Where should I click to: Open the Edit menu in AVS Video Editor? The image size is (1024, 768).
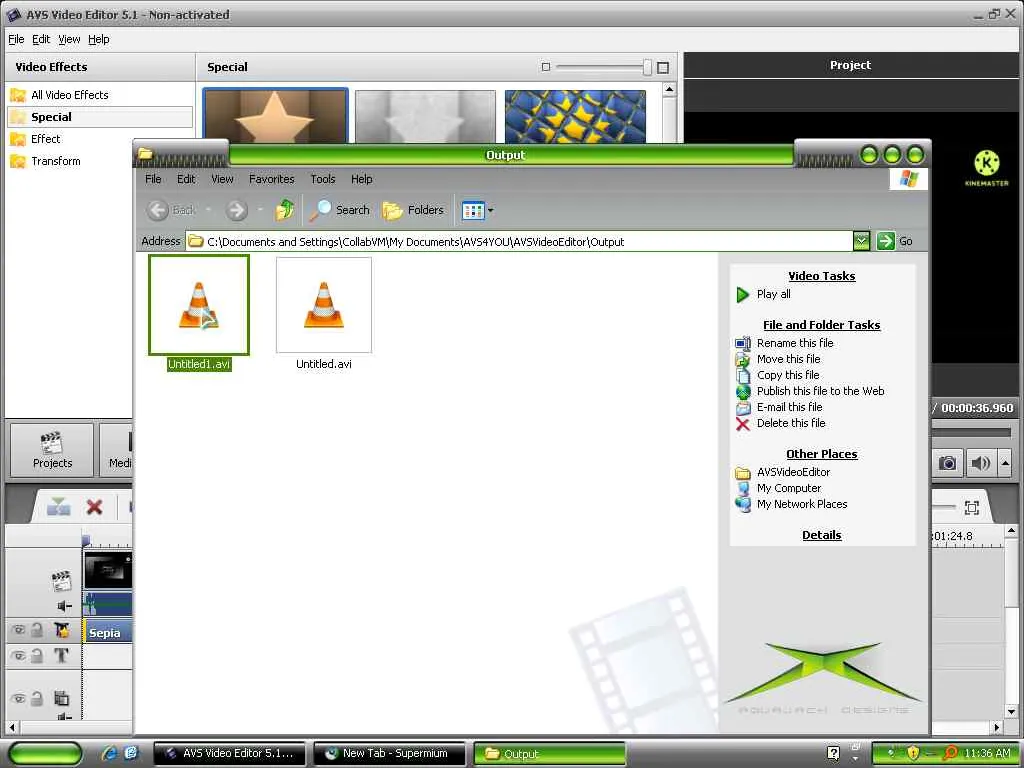click(x=41, y=39)
